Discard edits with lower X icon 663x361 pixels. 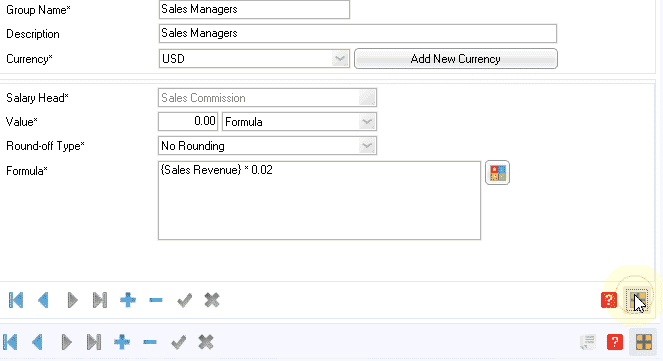point(206,342)
